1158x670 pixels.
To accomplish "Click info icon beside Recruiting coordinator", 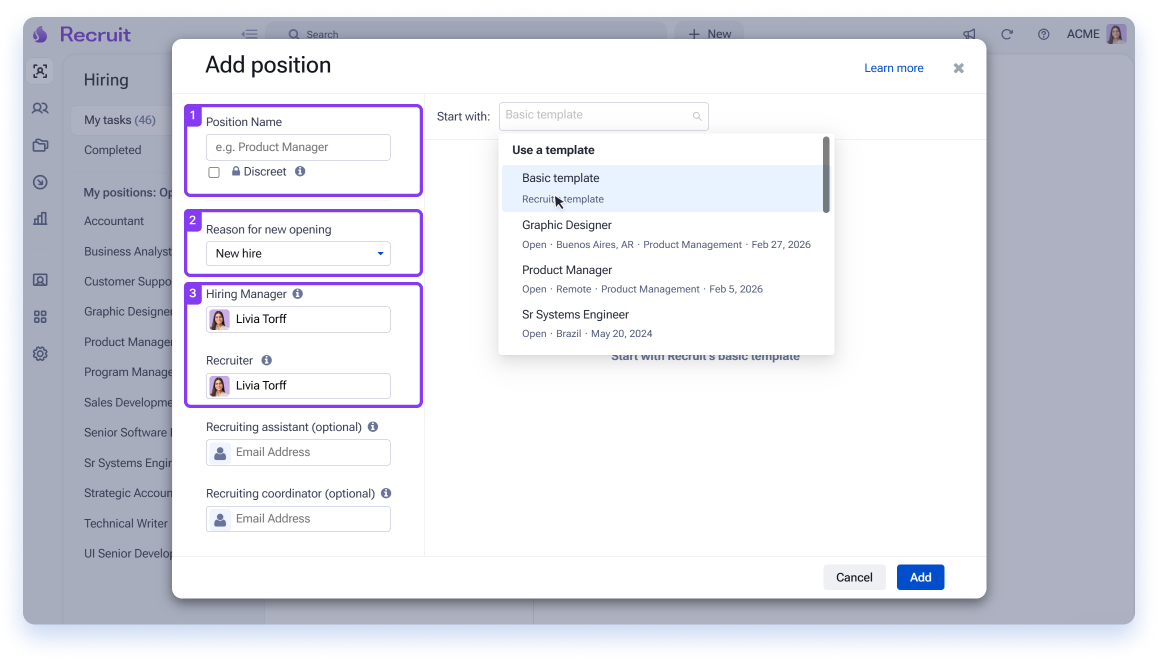I will pos(386,493).
